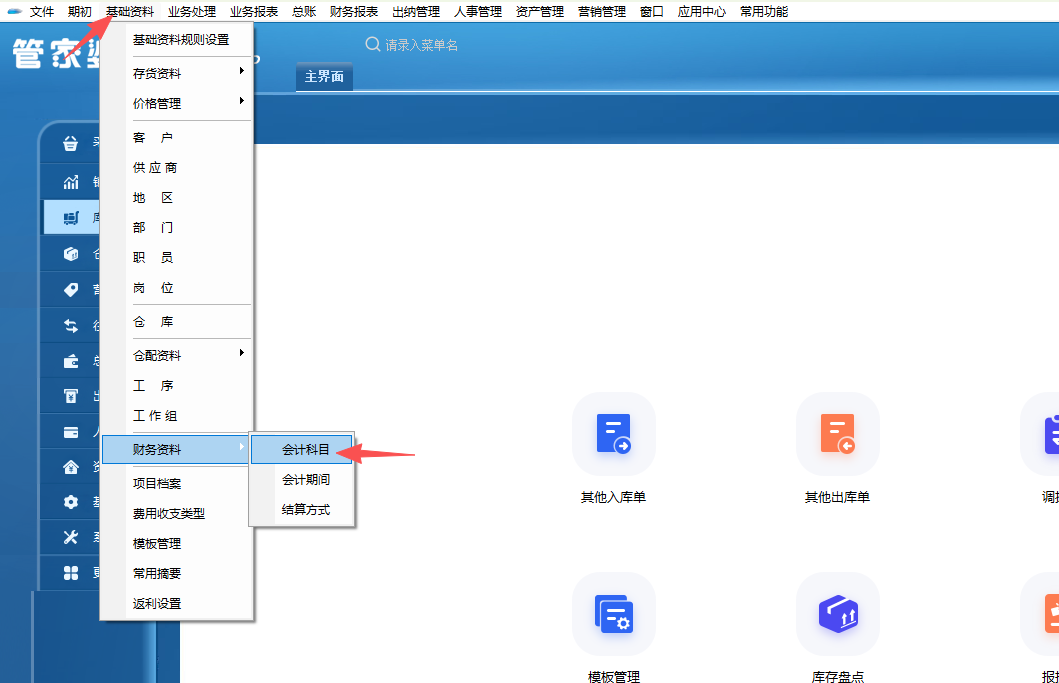Open 基础资料规则设置 menu item
Viewport: 1059px width, 683px height.
181,40
